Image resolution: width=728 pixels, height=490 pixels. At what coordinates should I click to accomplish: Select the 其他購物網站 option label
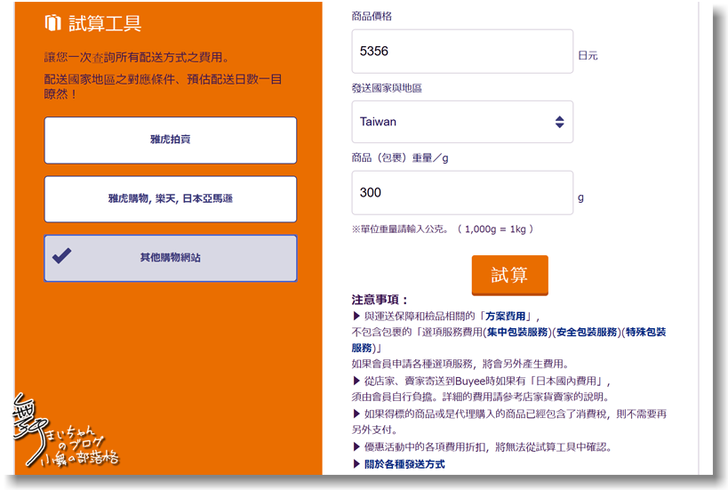tap(170, 258)
